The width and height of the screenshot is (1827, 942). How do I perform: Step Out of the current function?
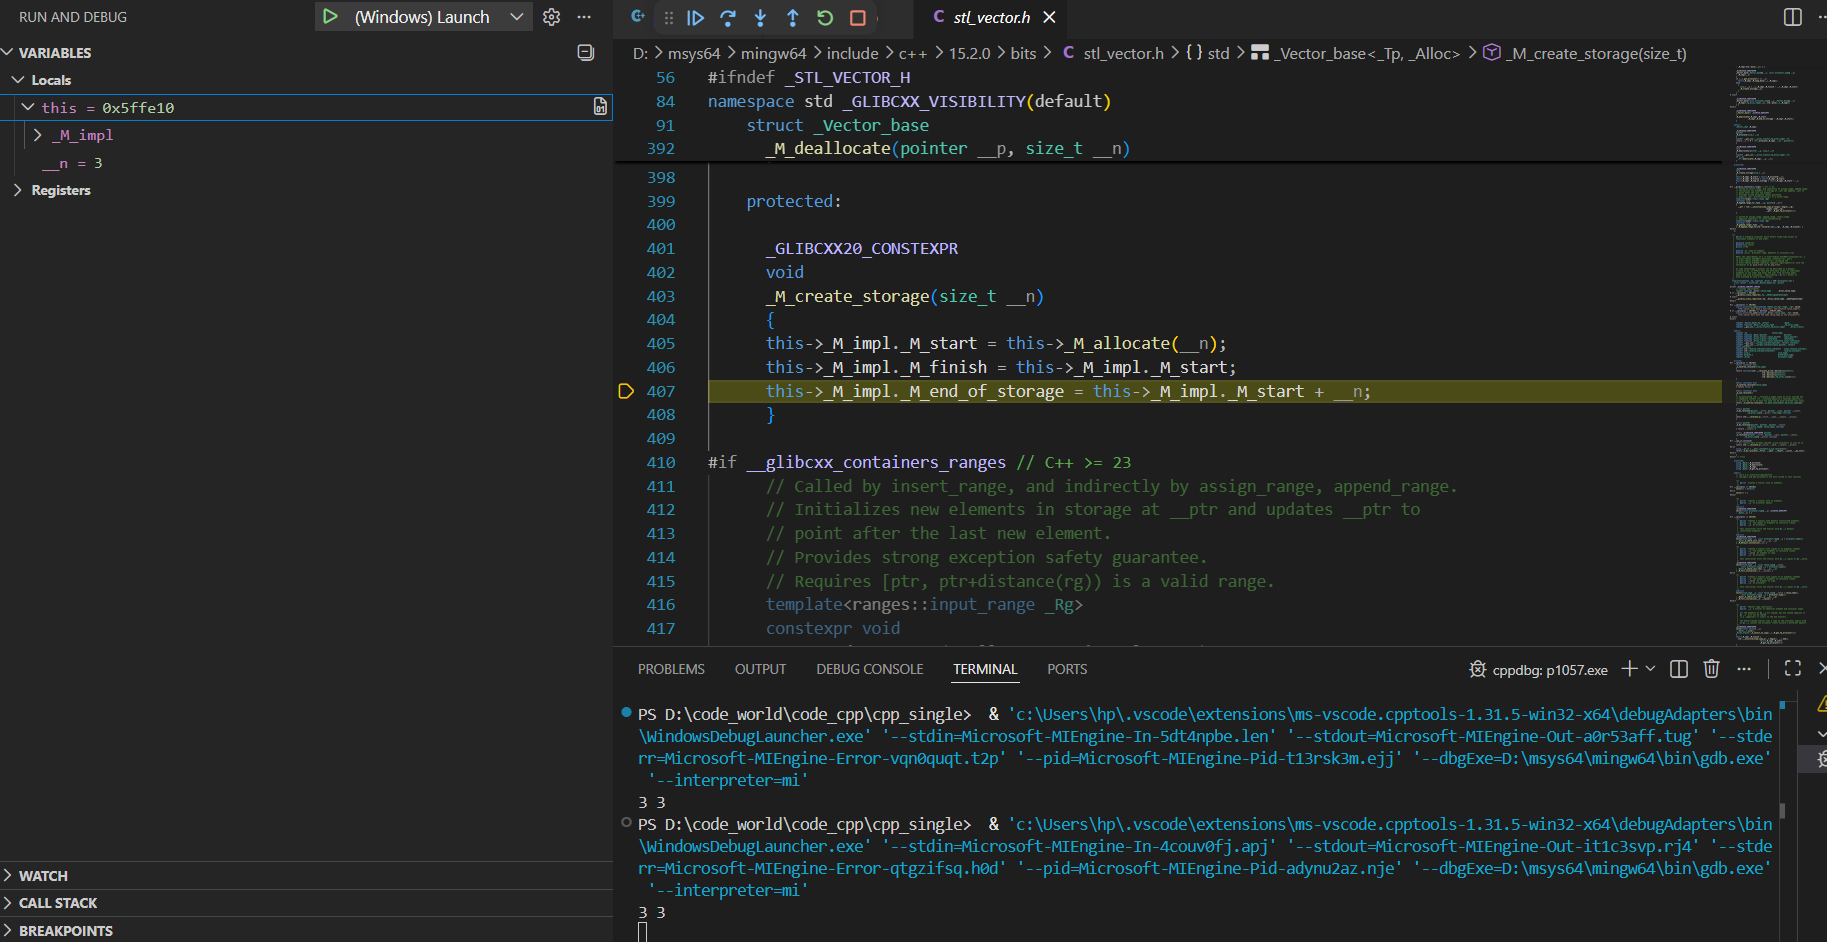792,18
